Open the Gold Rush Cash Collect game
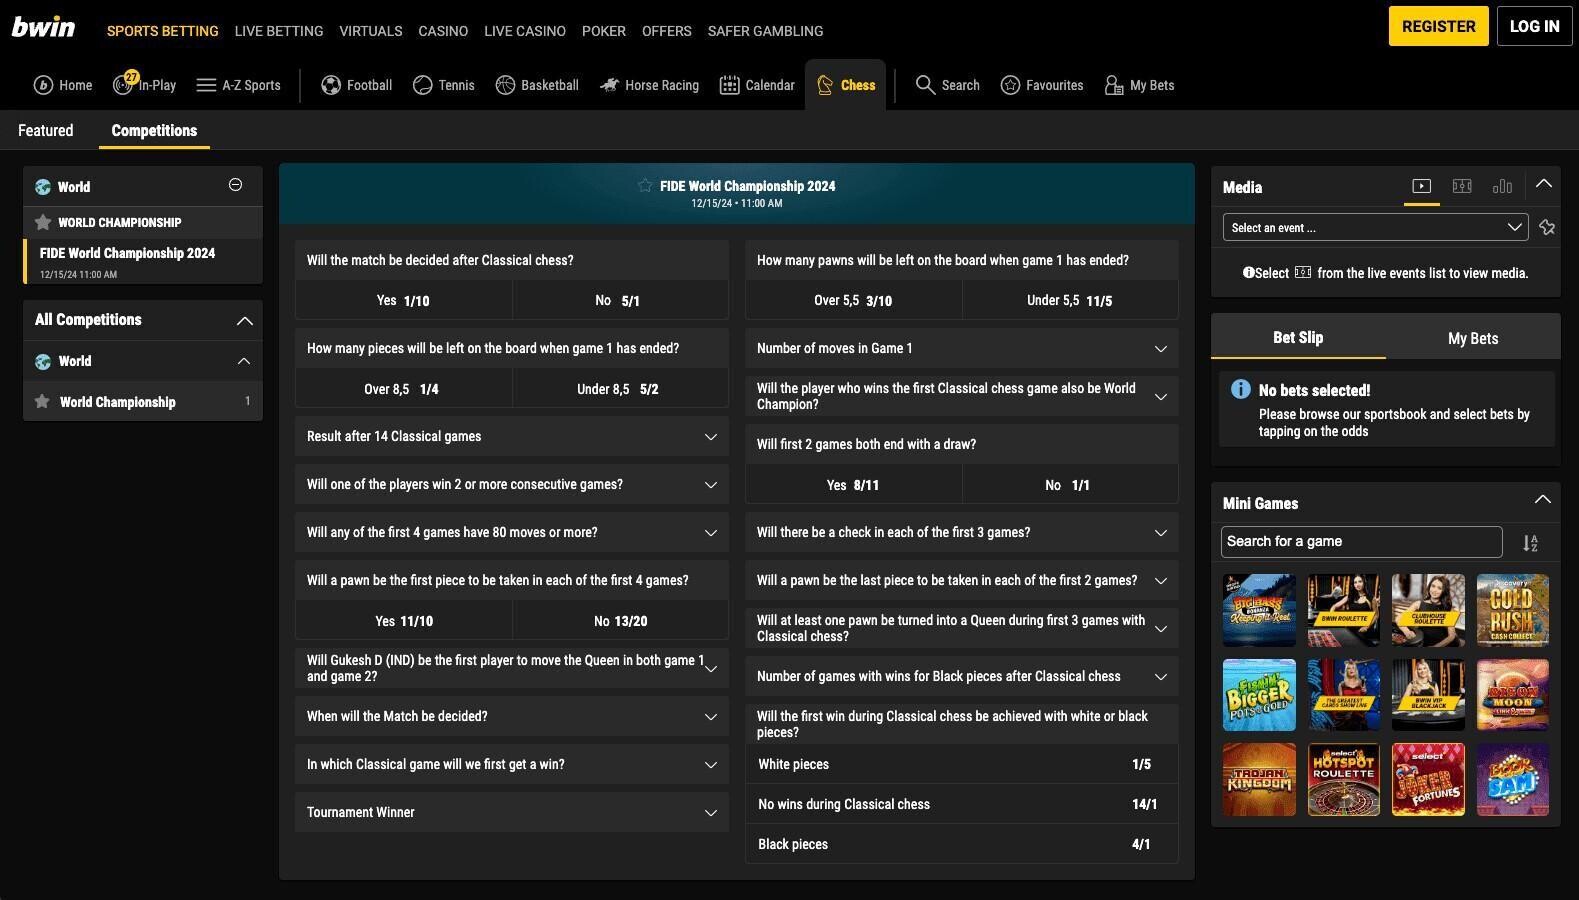The width and height of the screenshot is (1579, 900). [1512, 610]
